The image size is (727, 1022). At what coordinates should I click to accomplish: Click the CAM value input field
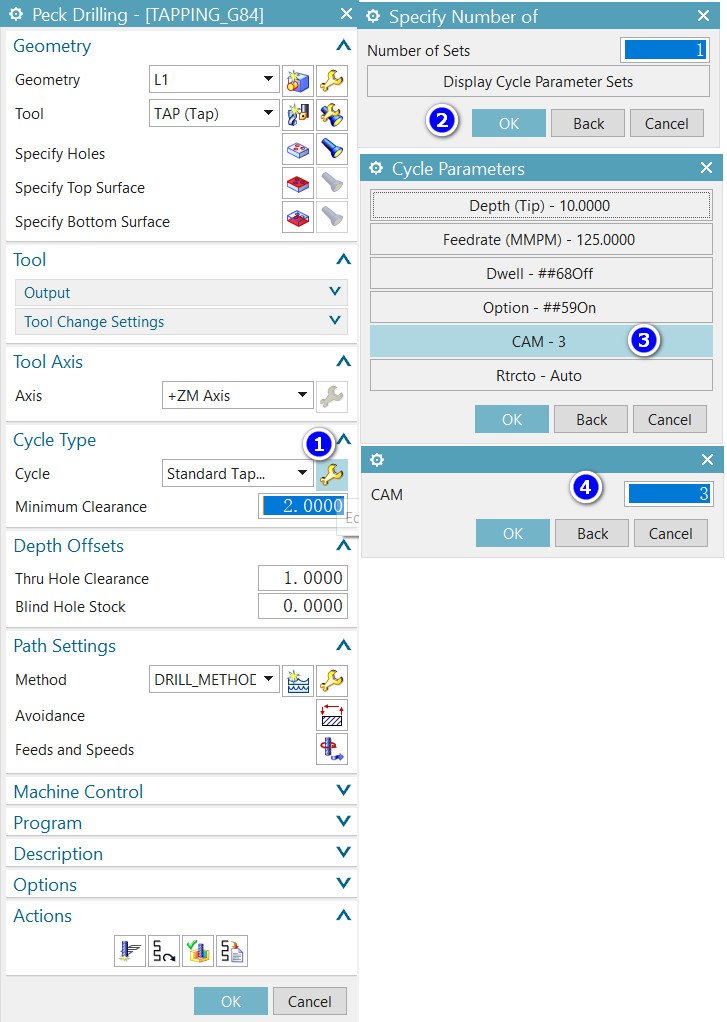coord(668,493)
